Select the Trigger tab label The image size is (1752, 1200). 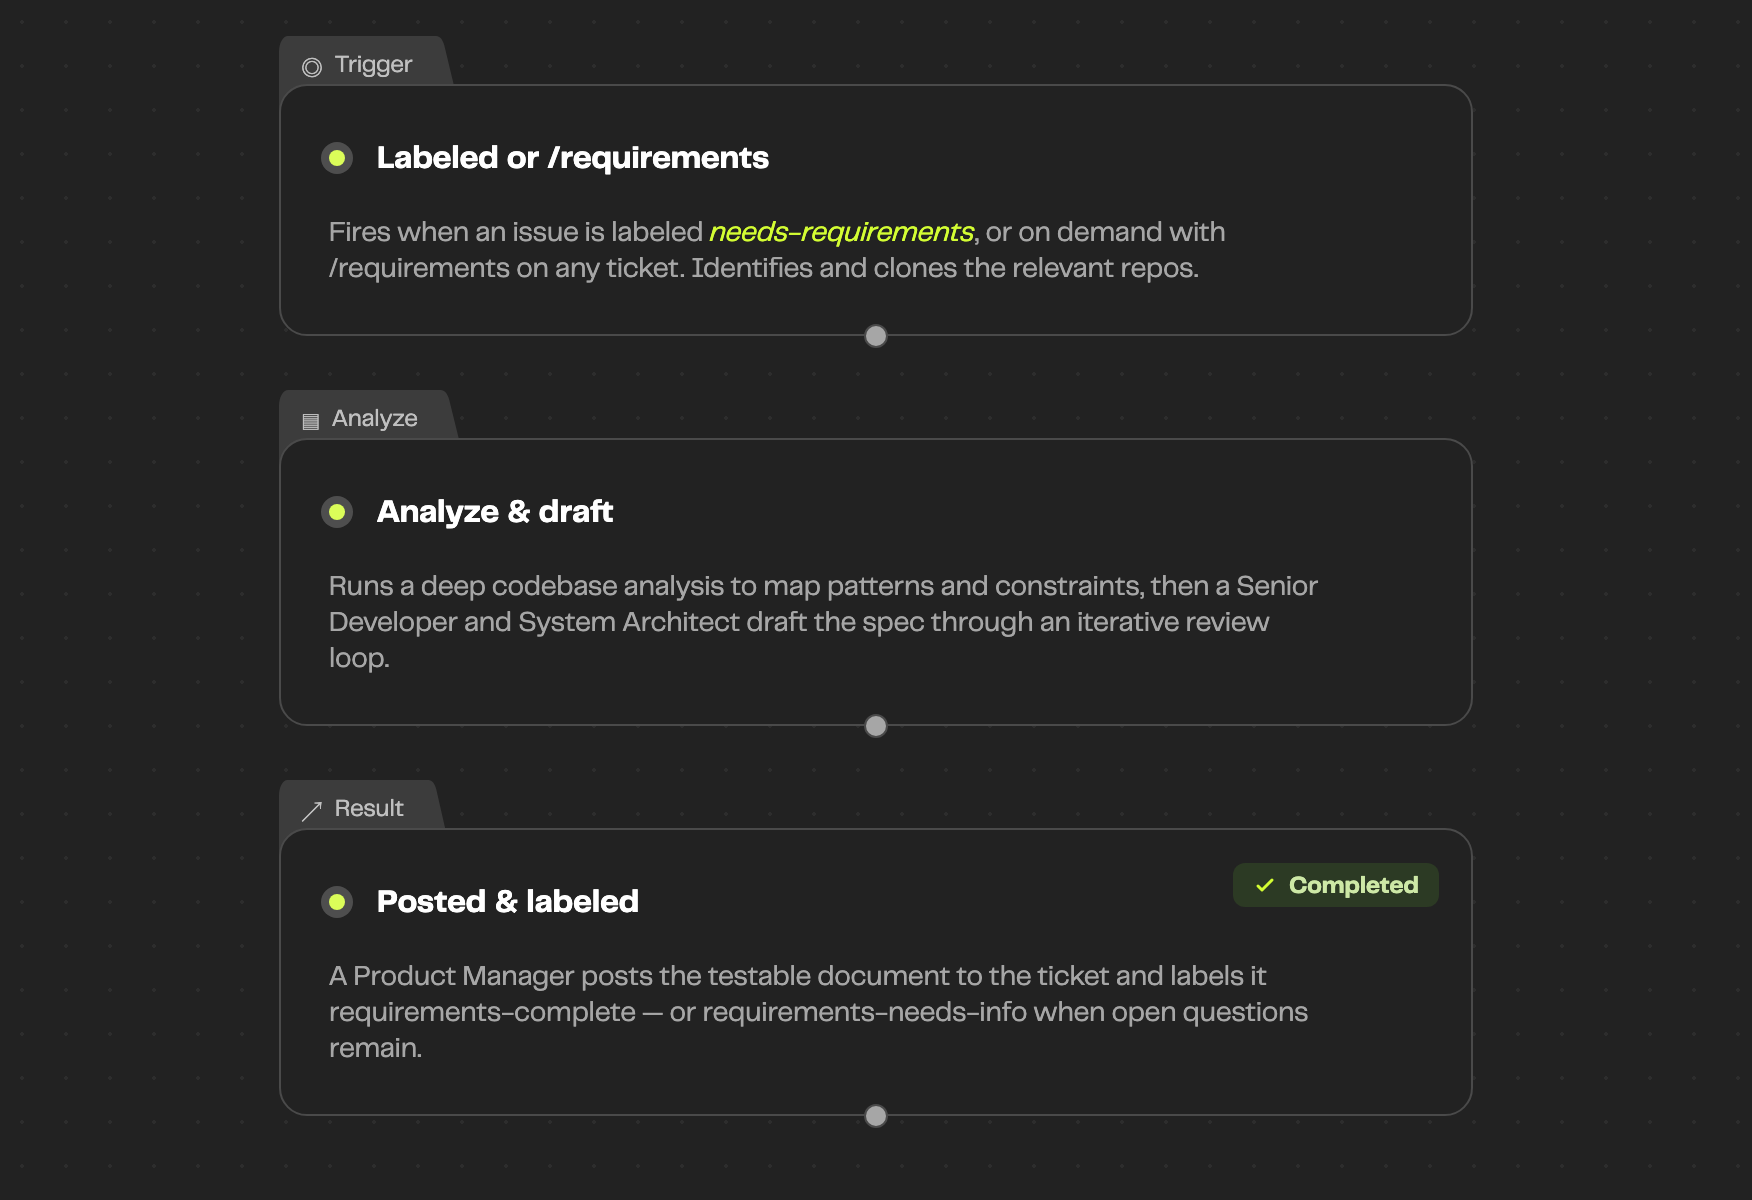click(373, 64)
